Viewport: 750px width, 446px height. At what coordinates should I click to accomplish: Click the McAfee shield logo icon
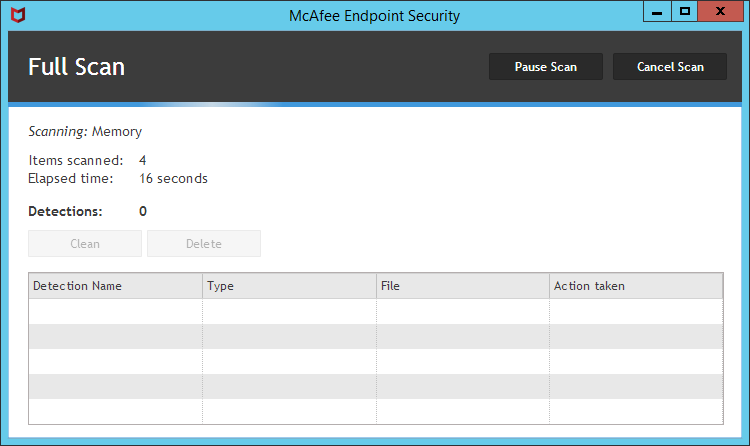tap(18, 15)
